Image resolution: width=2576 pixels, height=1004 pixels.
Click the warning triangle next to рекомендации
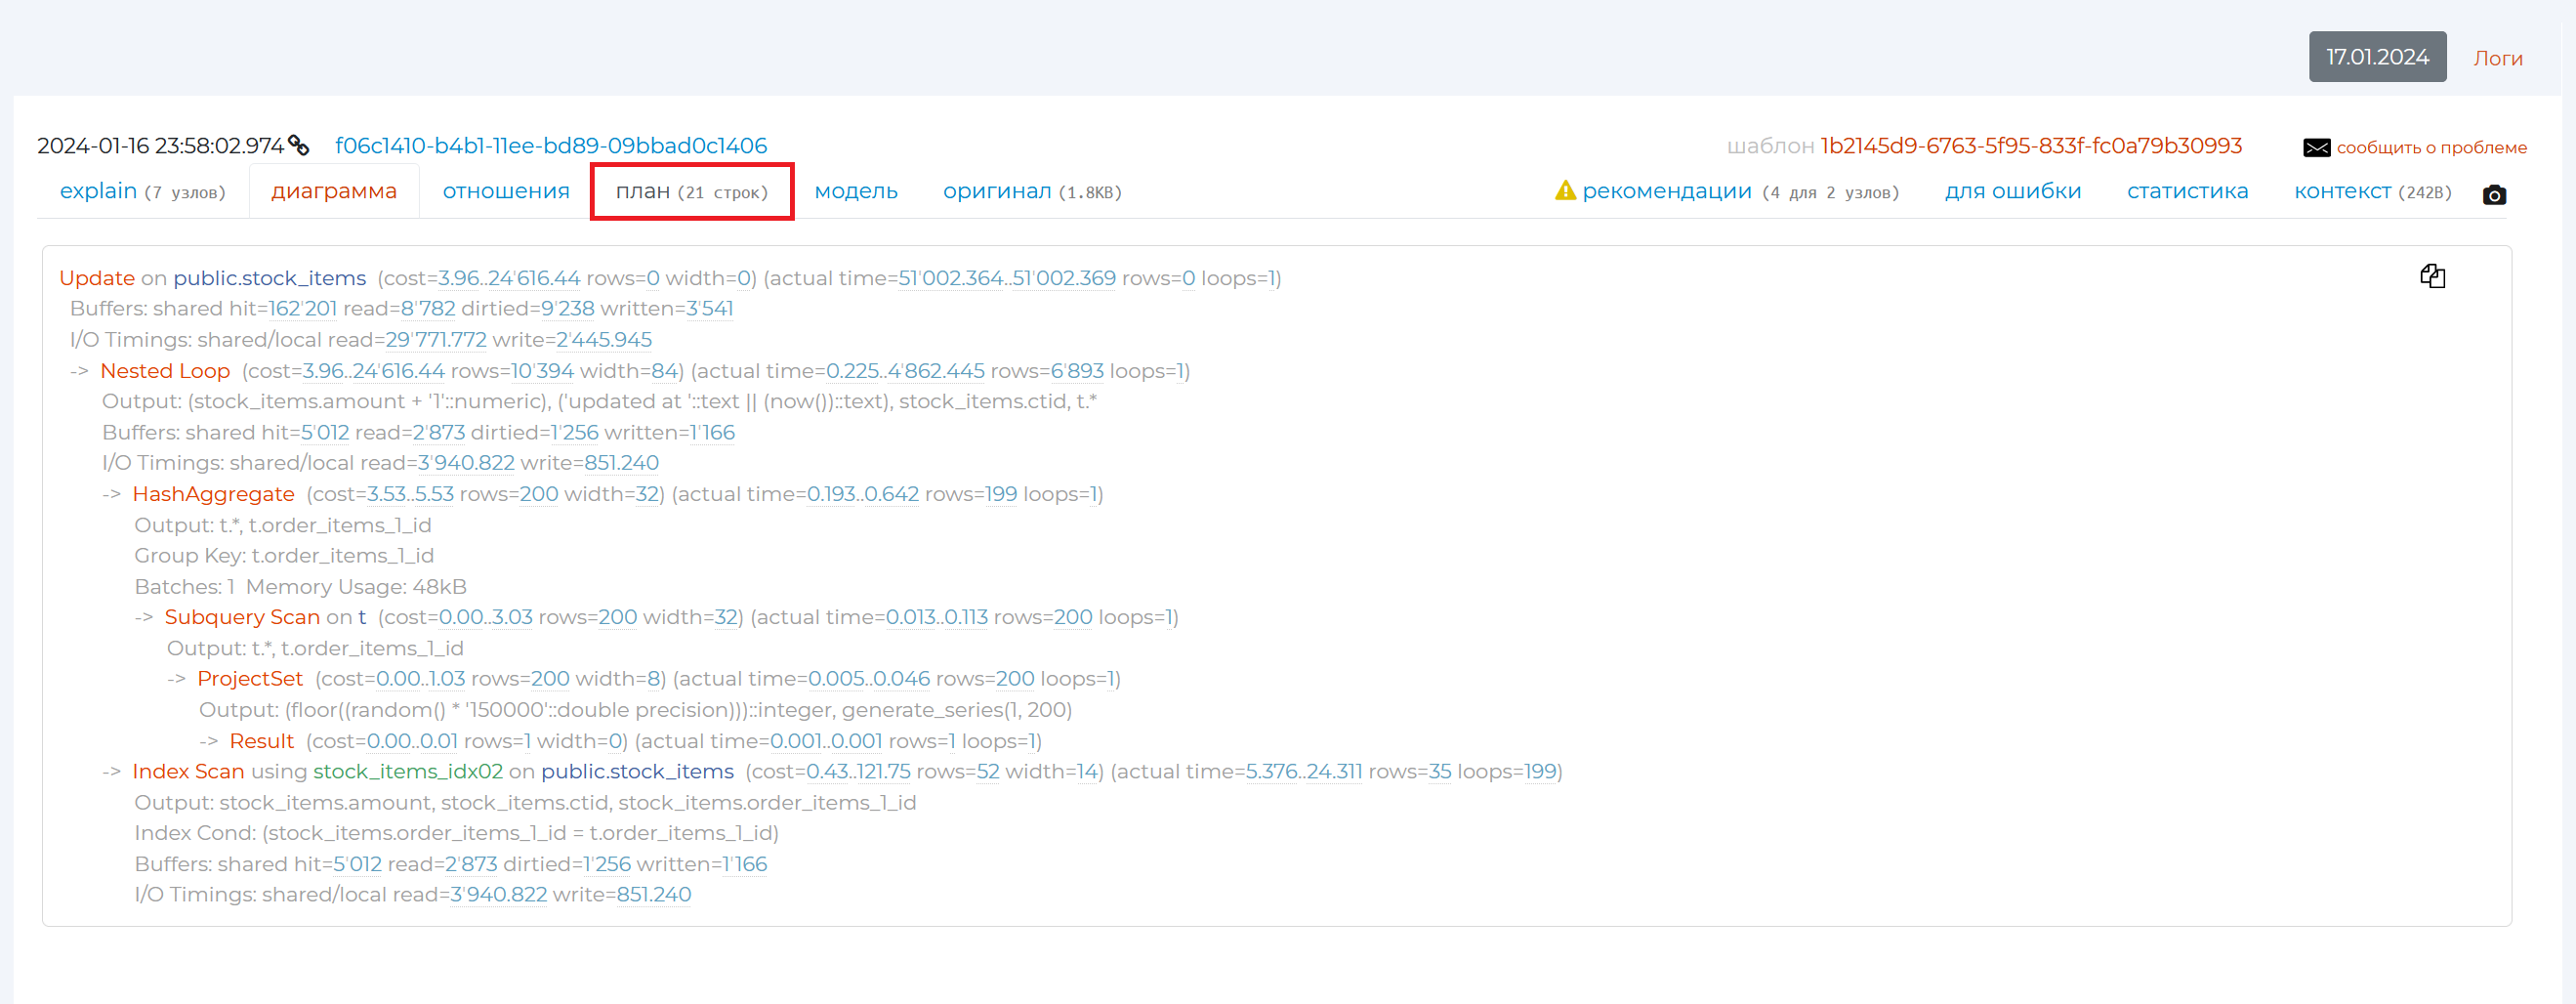coord(1565,191)
